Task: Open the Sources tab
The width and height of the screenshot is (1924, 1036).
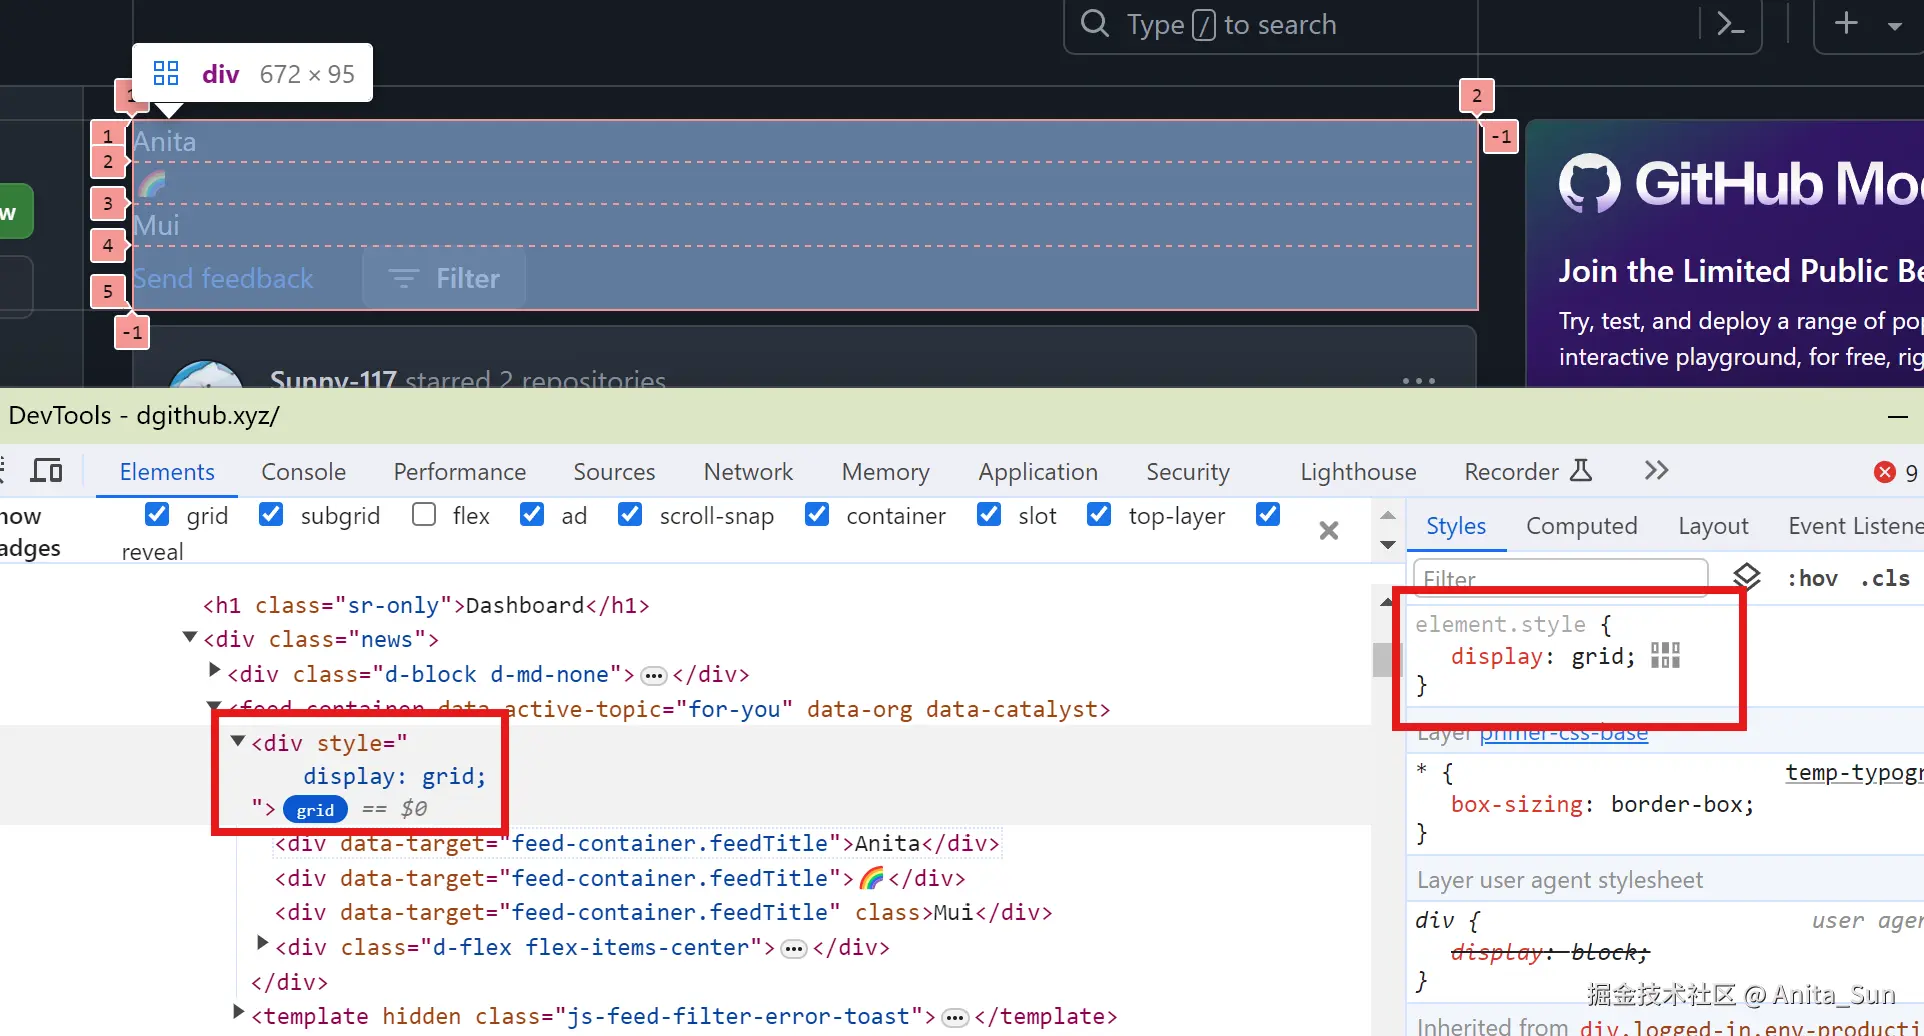Action: point(614,472)
